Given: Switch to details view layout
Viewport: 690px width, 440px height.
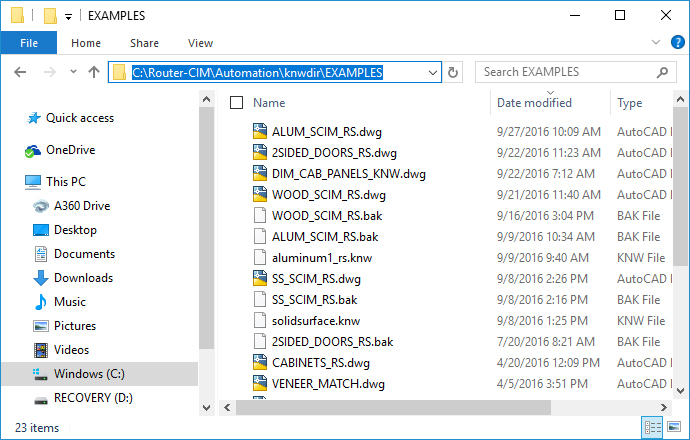Looking at the screenshot, I should click(653, 428).
